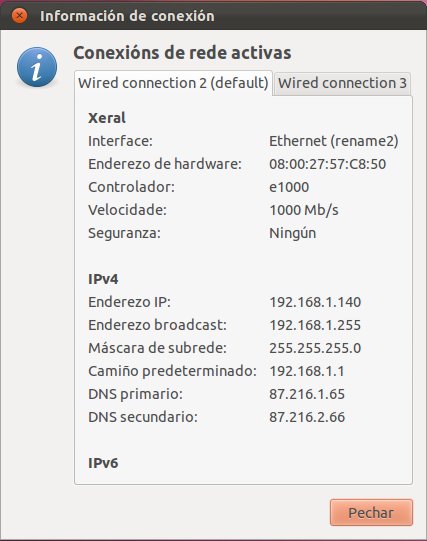This screenshot has width=427, height=541.
Task: Click the default route value 192.168.1.1
Action: 307,371
